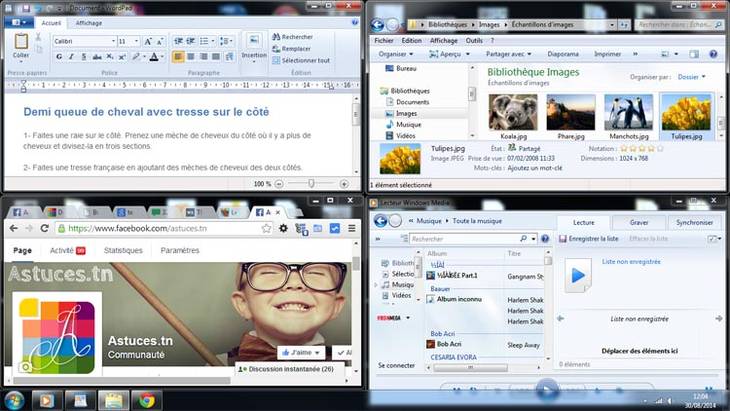Click the increase indent icon in WordPad
730x411 pixels.
191,41
